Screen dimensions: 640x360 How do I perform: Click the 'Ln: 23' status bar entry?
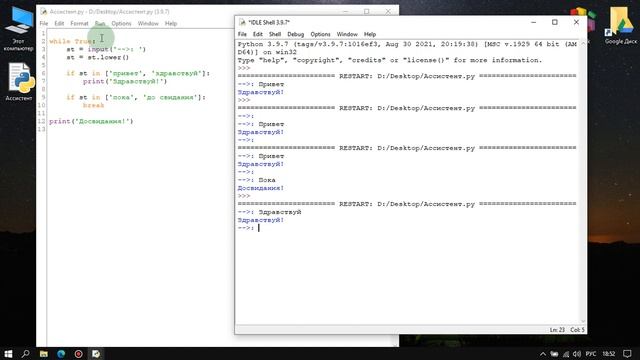(557, 329)
